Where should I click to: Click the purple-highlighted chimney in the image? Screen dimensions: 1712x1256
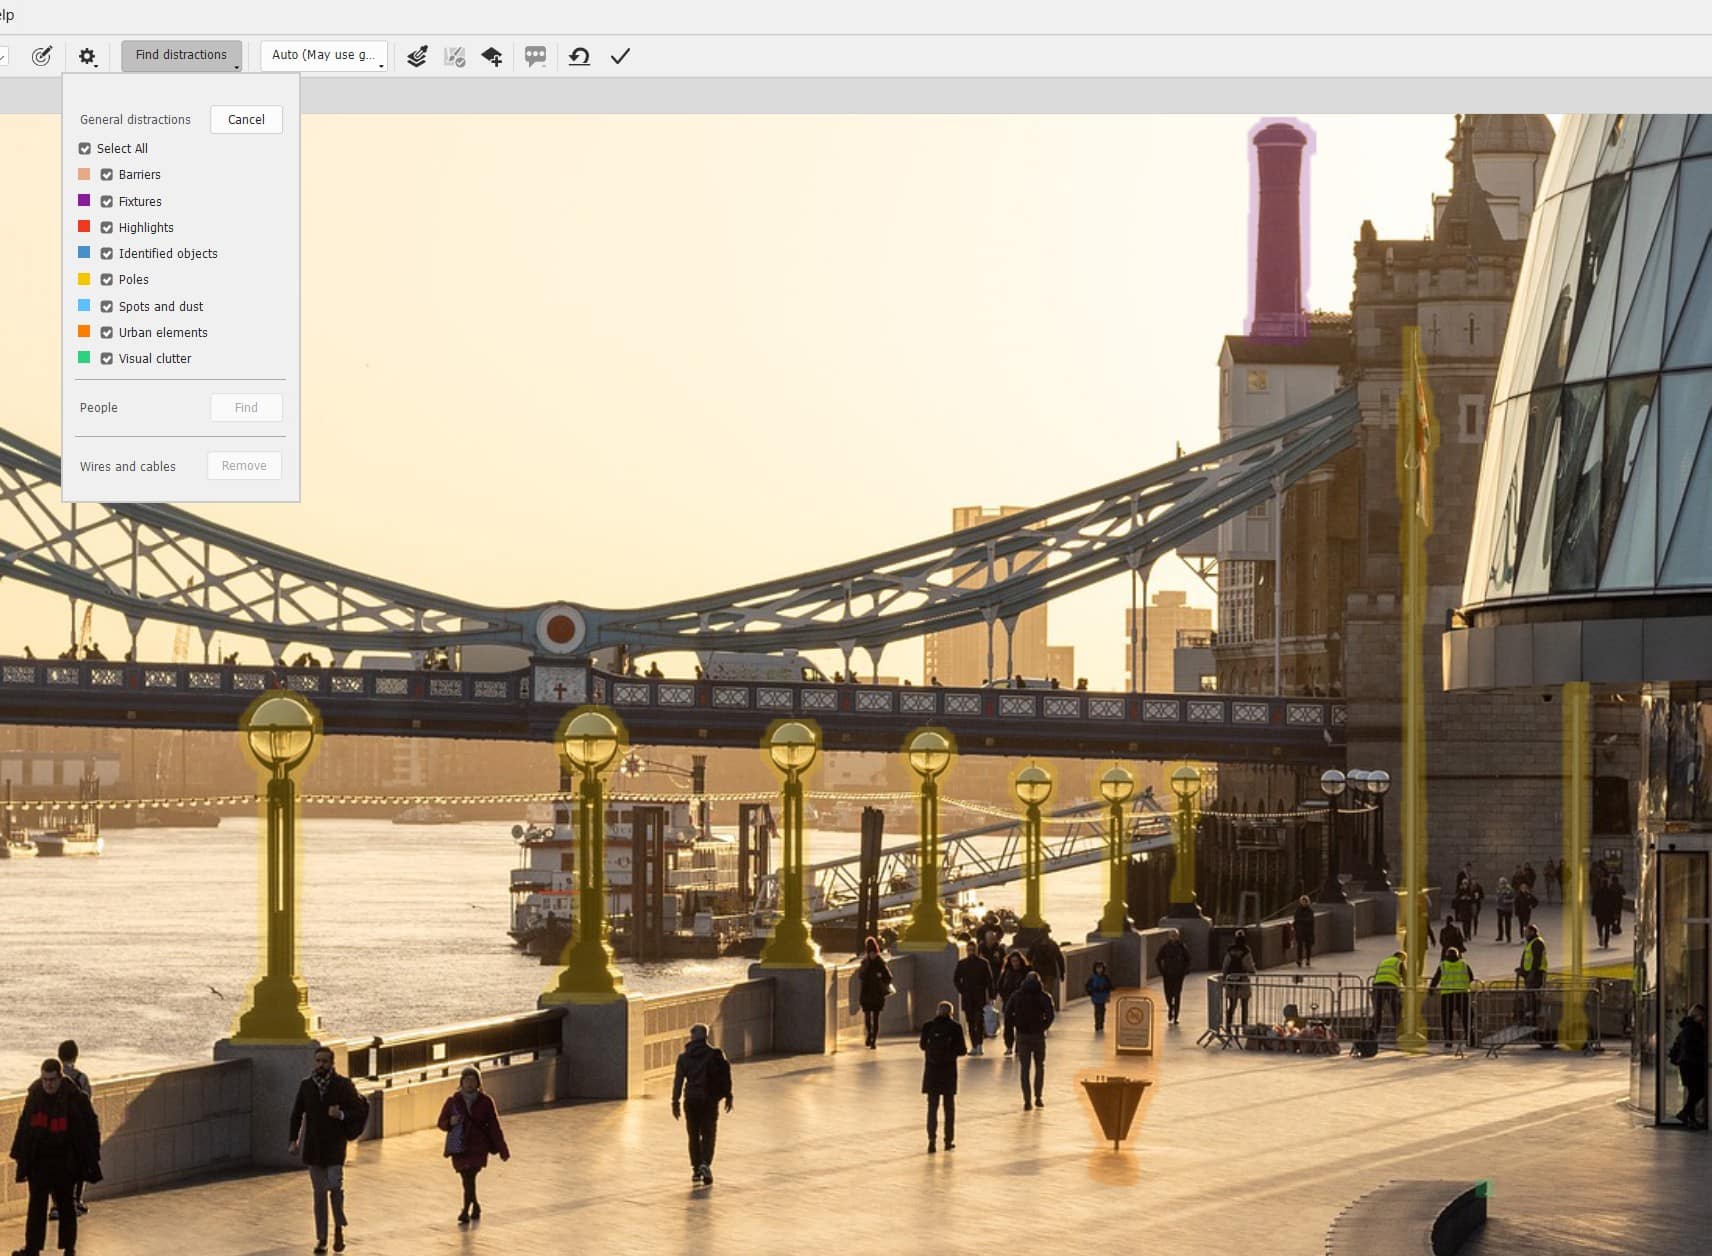click(x=1279, y=230)
